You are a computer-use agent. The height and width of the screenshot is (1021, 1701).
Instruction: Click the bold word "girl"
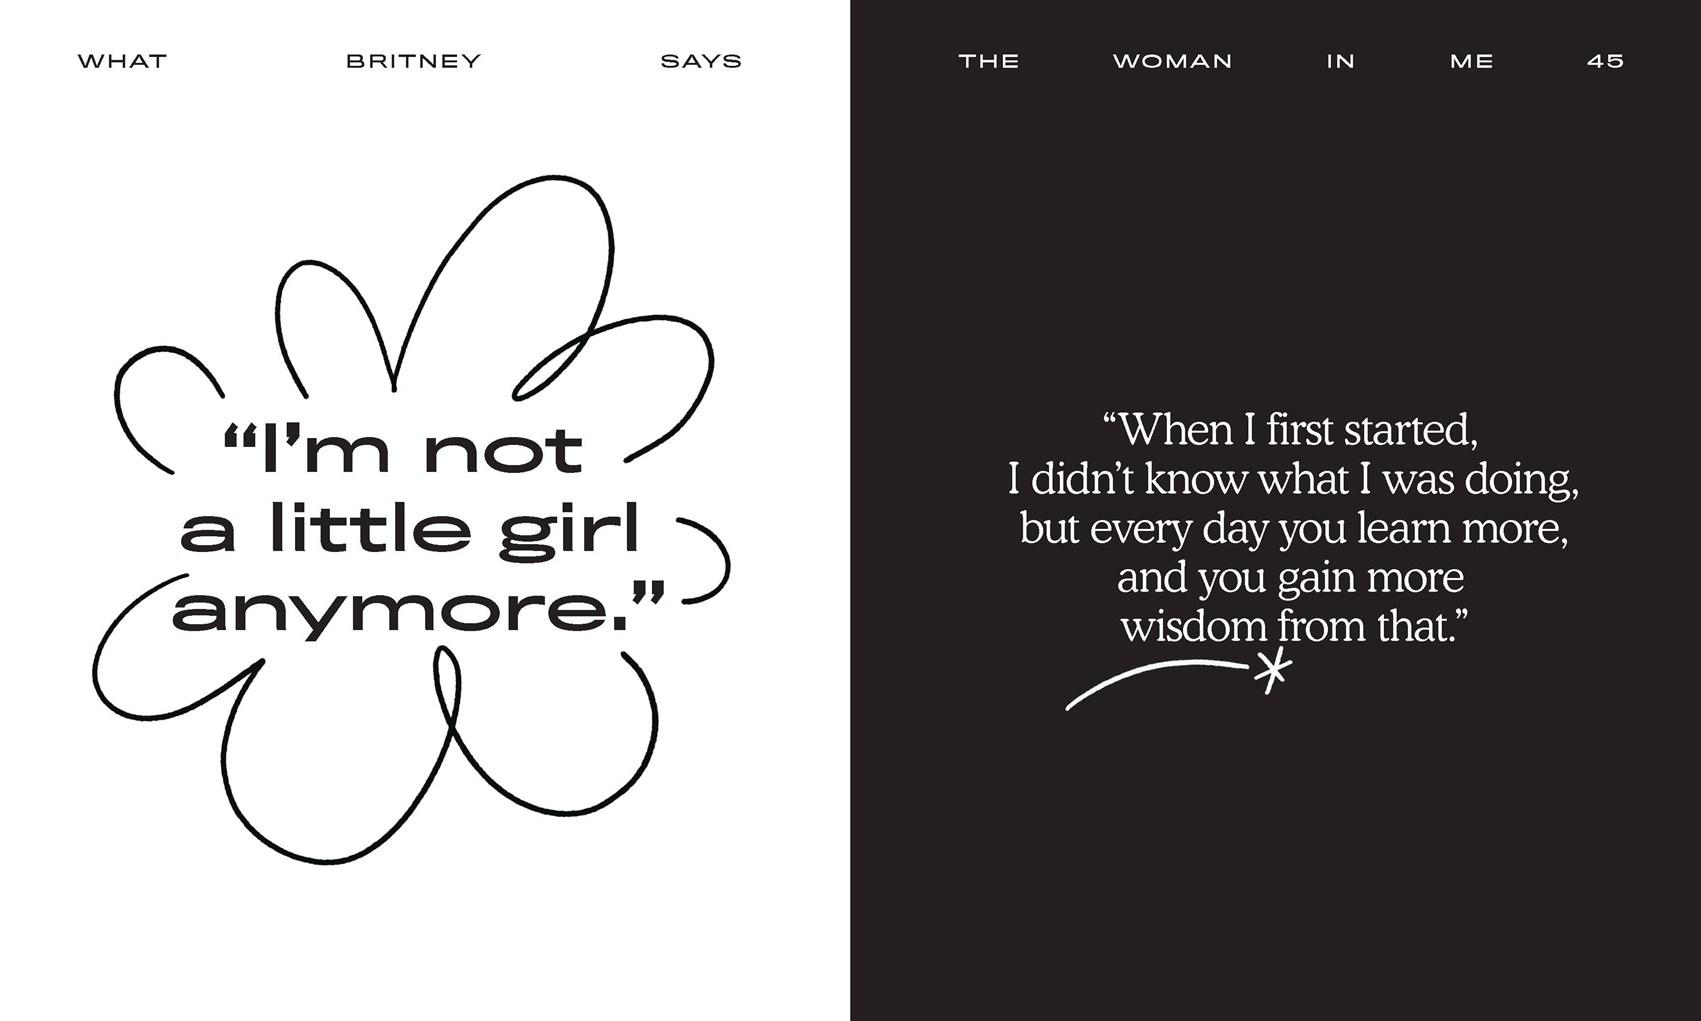(568, 531)
